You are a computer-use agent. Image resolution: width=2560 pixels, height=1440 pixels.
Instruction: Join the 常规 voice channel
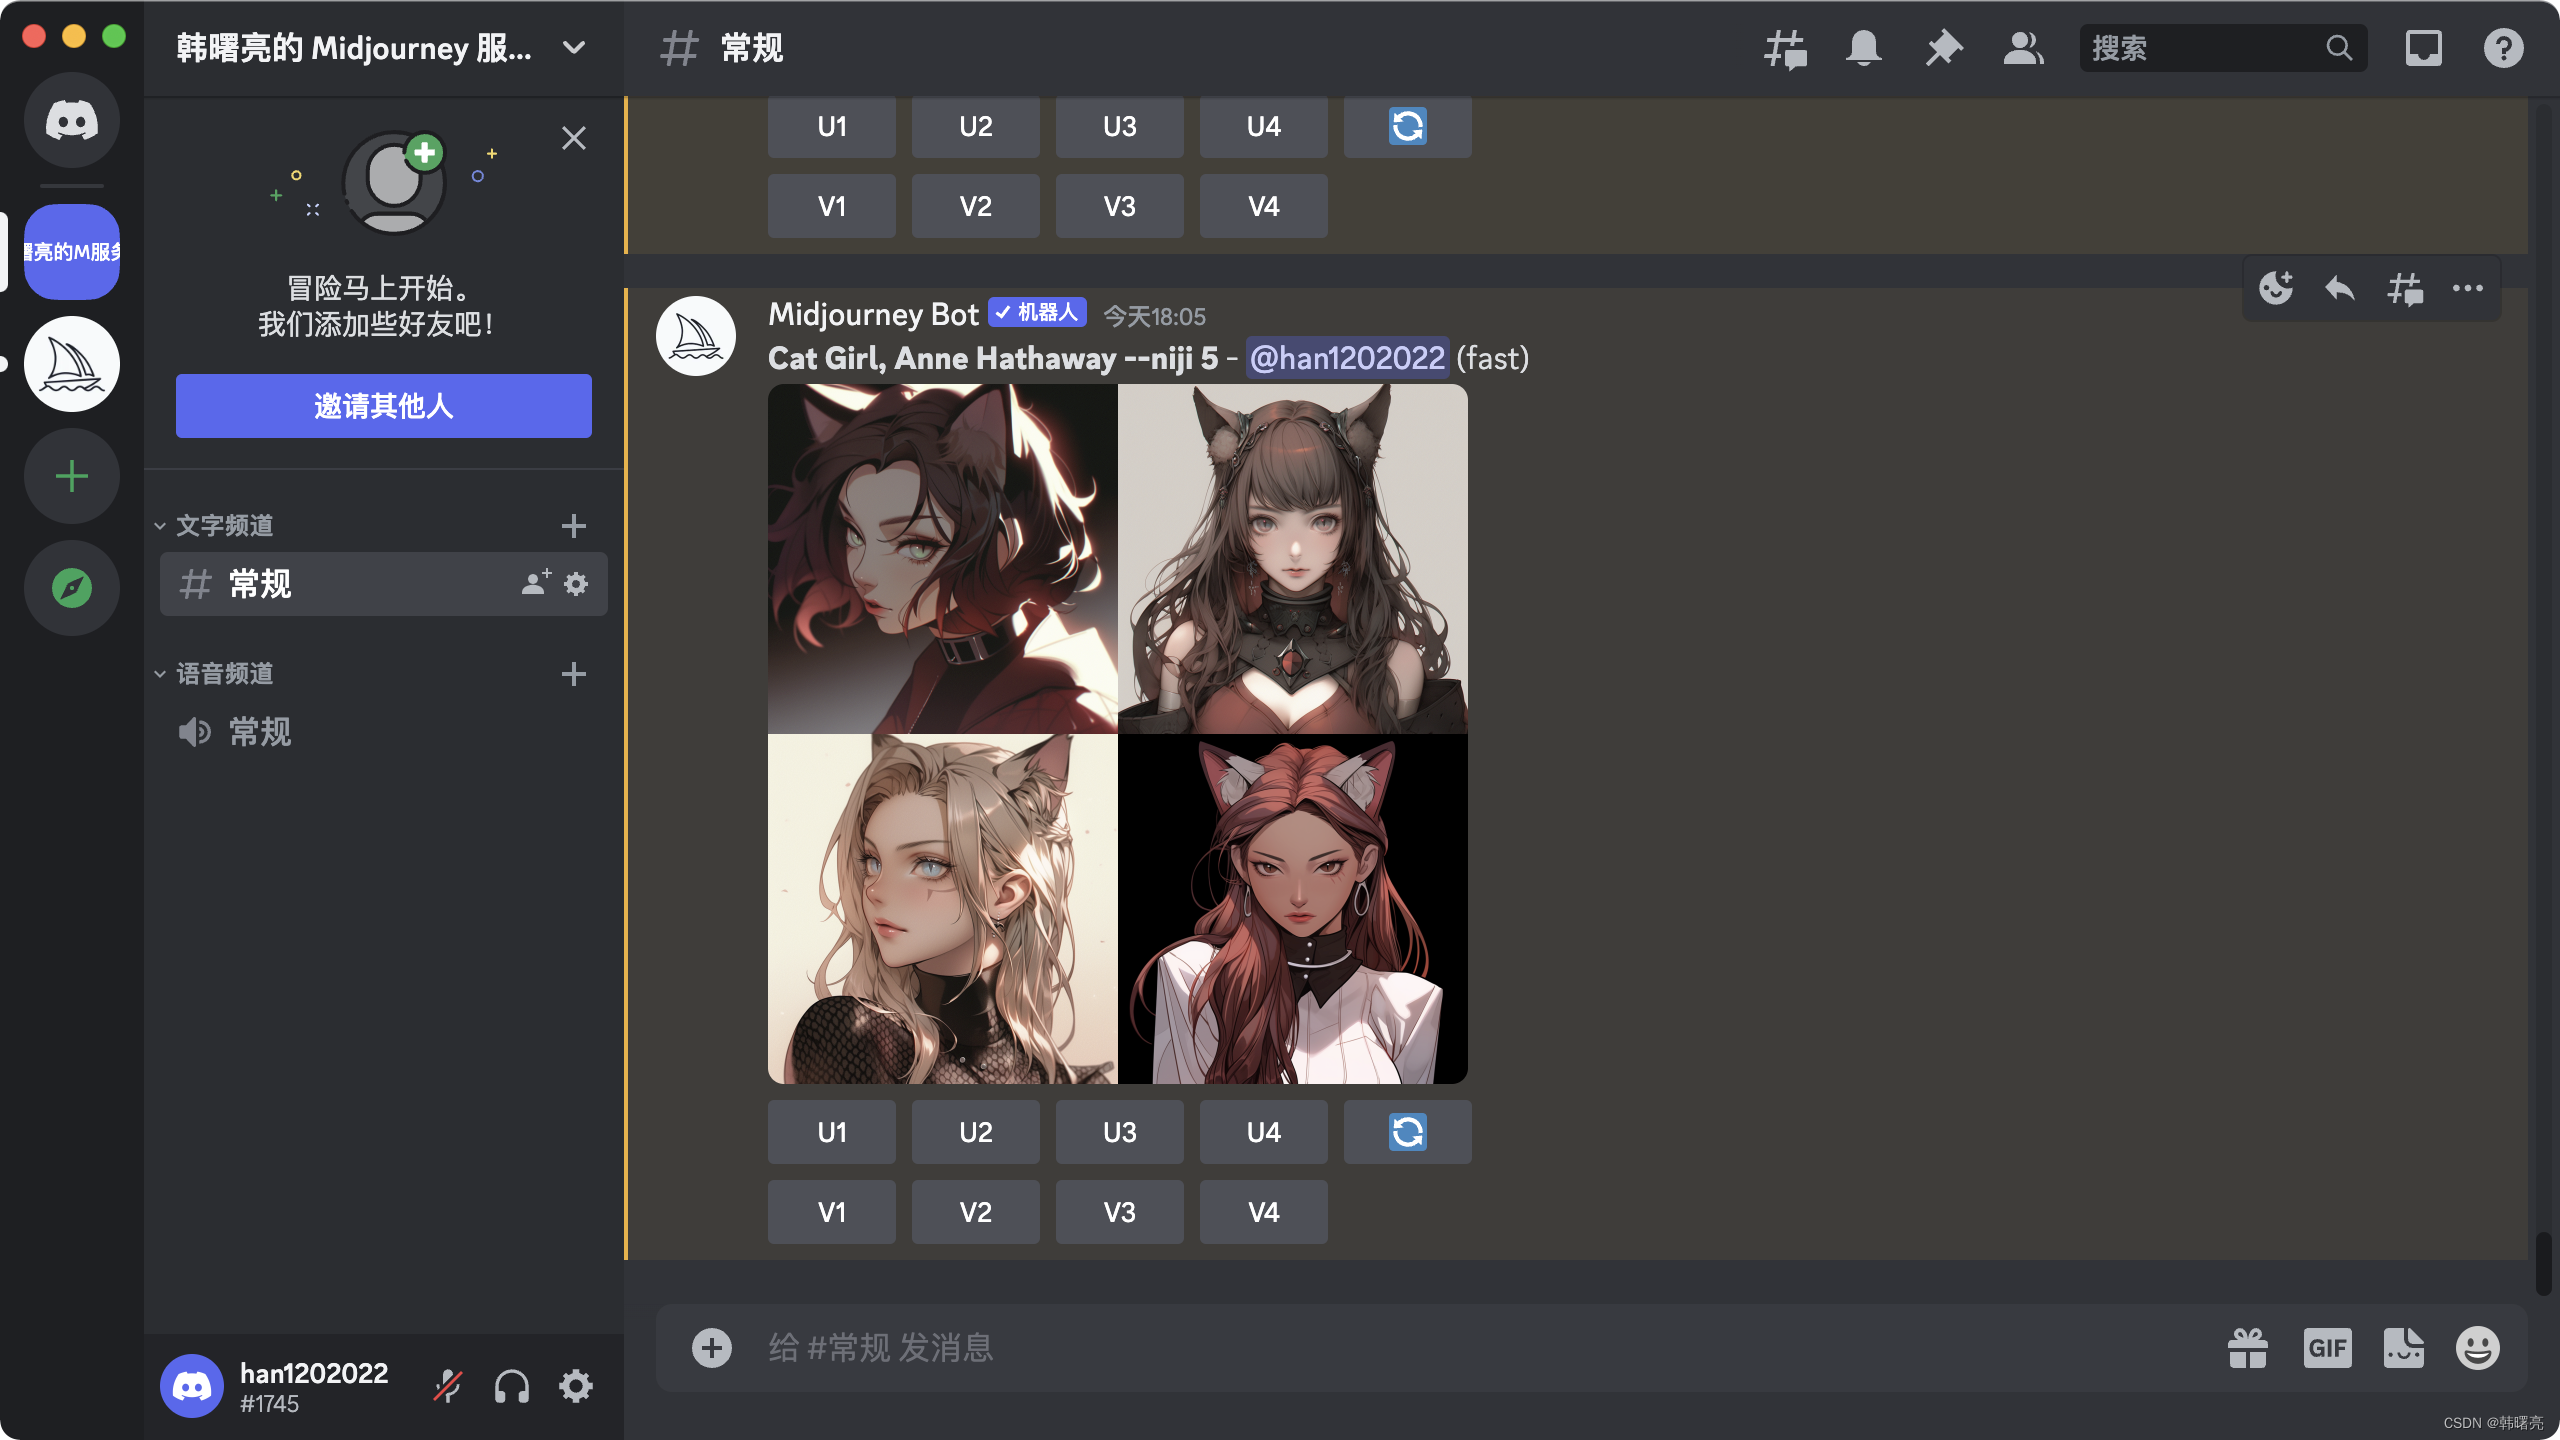[x=260, y=732]
